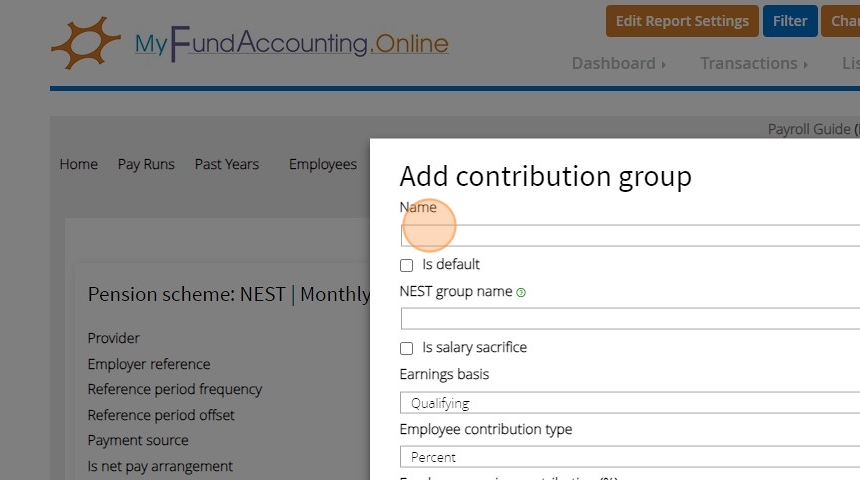
Task: Go to the payroll Home tab
Action: (x=78, y=164)
